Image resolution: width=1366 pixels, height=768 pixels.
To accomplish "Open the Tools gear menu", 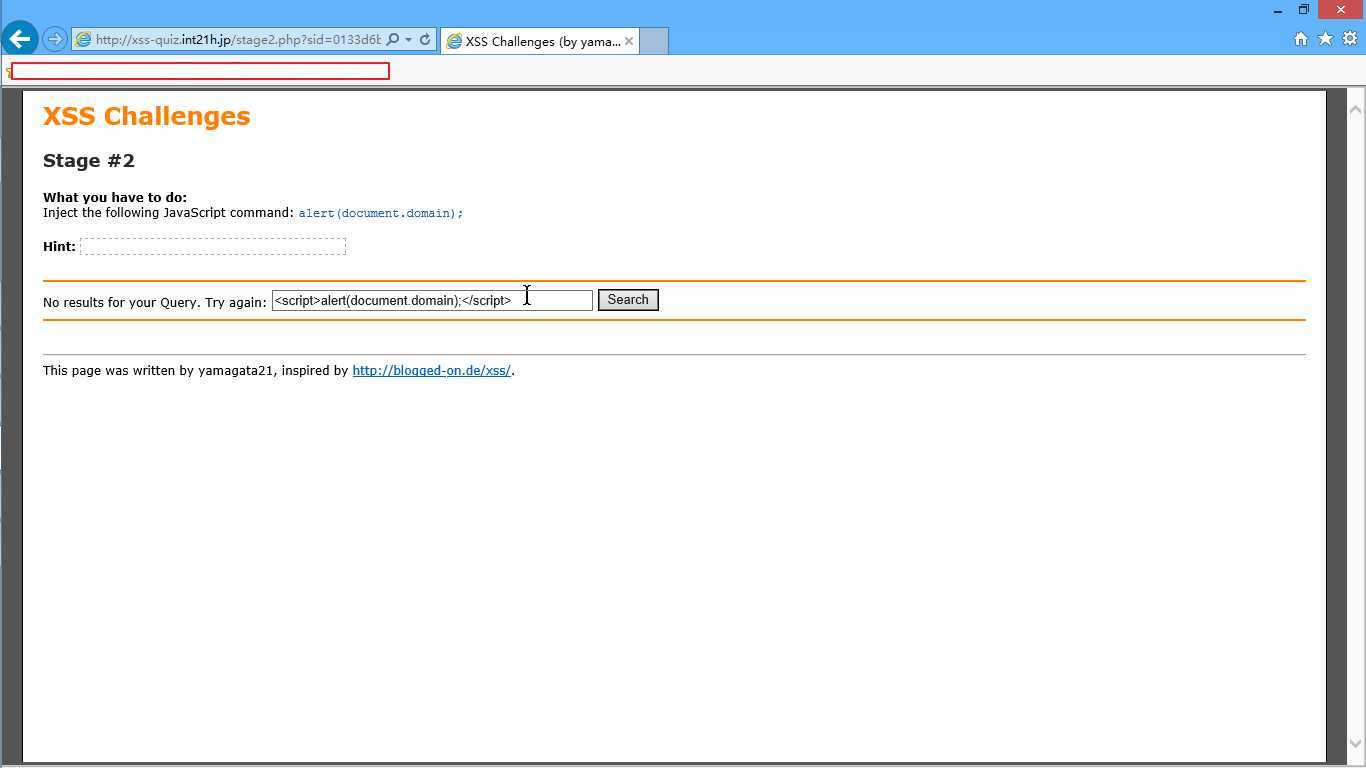I will click(1350, 39).
